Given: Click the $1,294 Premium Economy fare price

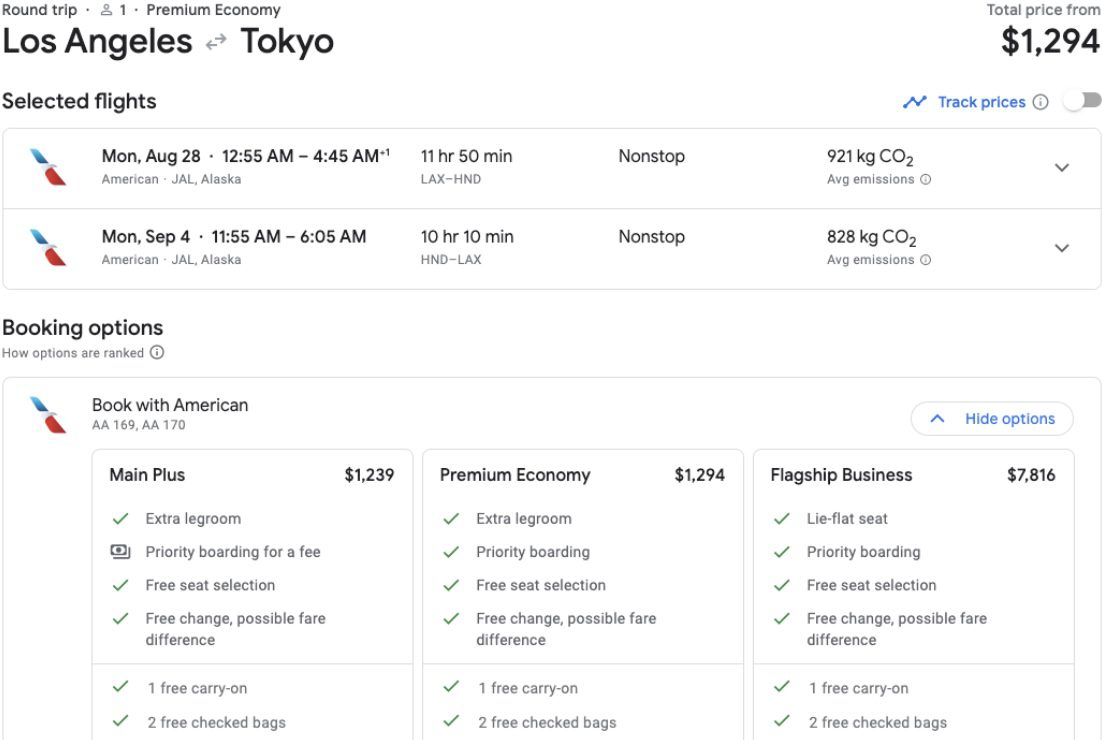Looking at the screenshot, I should (x=699, y=475).
